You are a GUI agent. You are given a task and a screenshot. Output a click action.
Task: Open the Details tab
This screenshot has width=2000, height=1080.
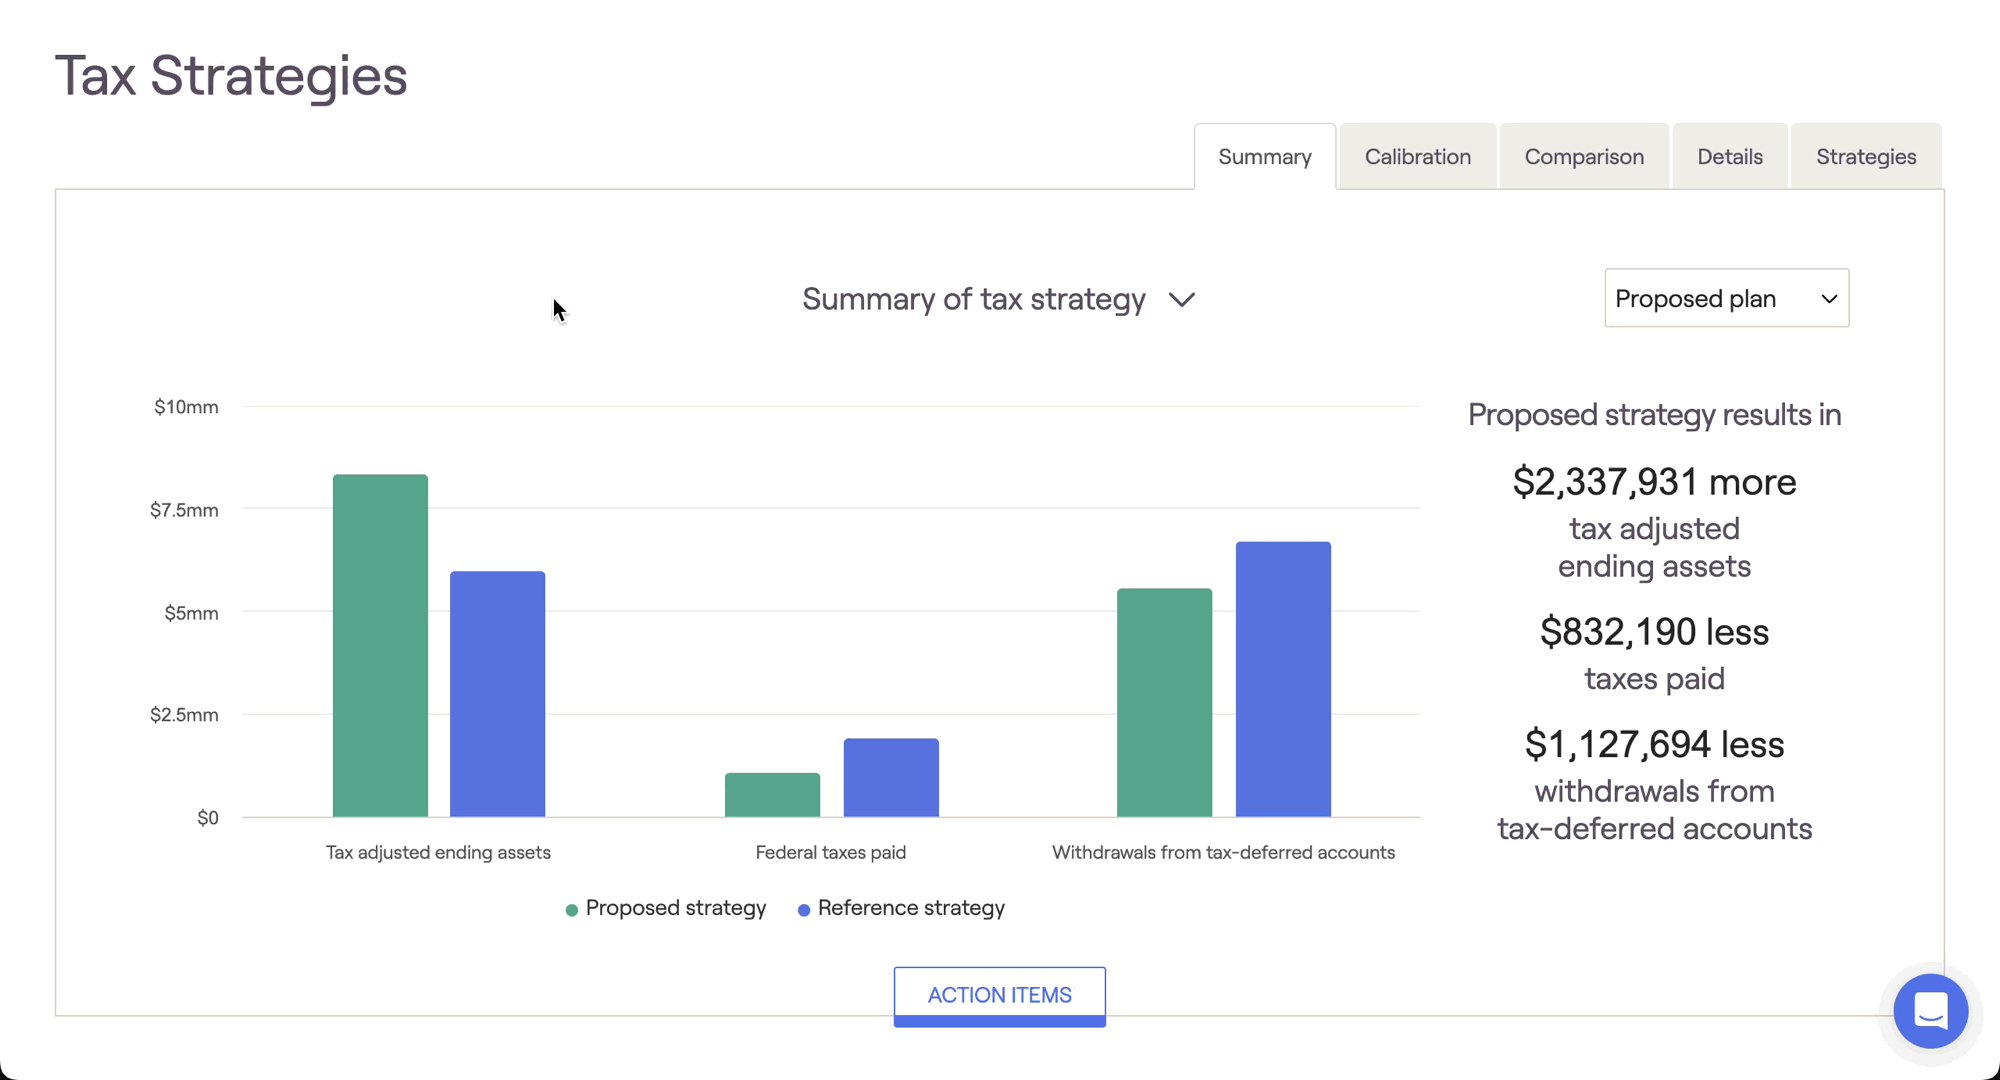click(1729, 157)
